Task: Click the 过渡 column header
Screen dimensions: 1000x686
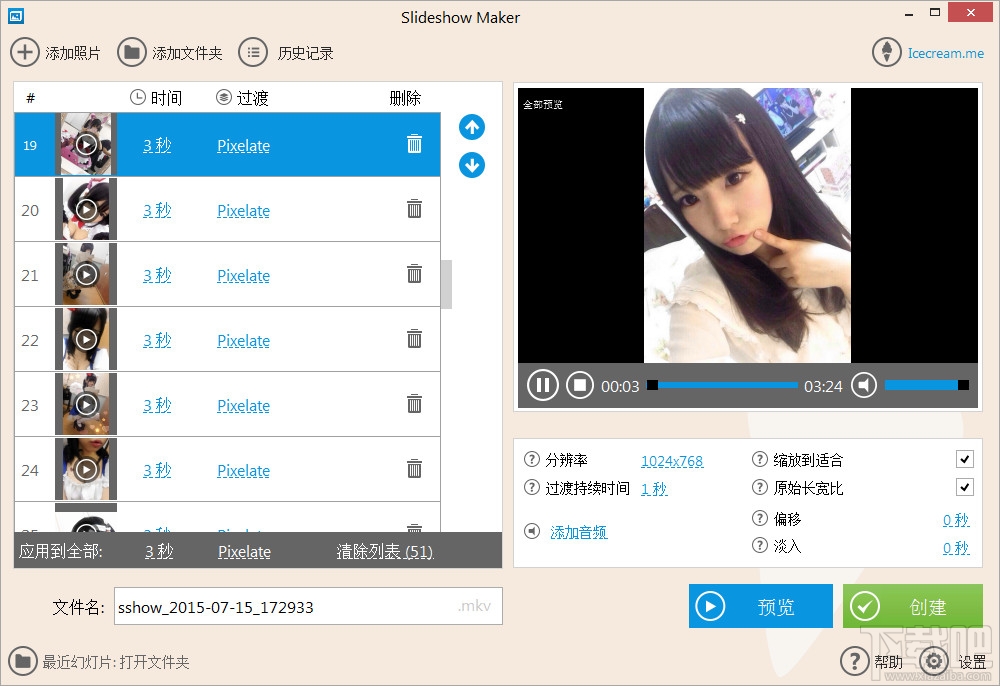Action: coord(242,98)
